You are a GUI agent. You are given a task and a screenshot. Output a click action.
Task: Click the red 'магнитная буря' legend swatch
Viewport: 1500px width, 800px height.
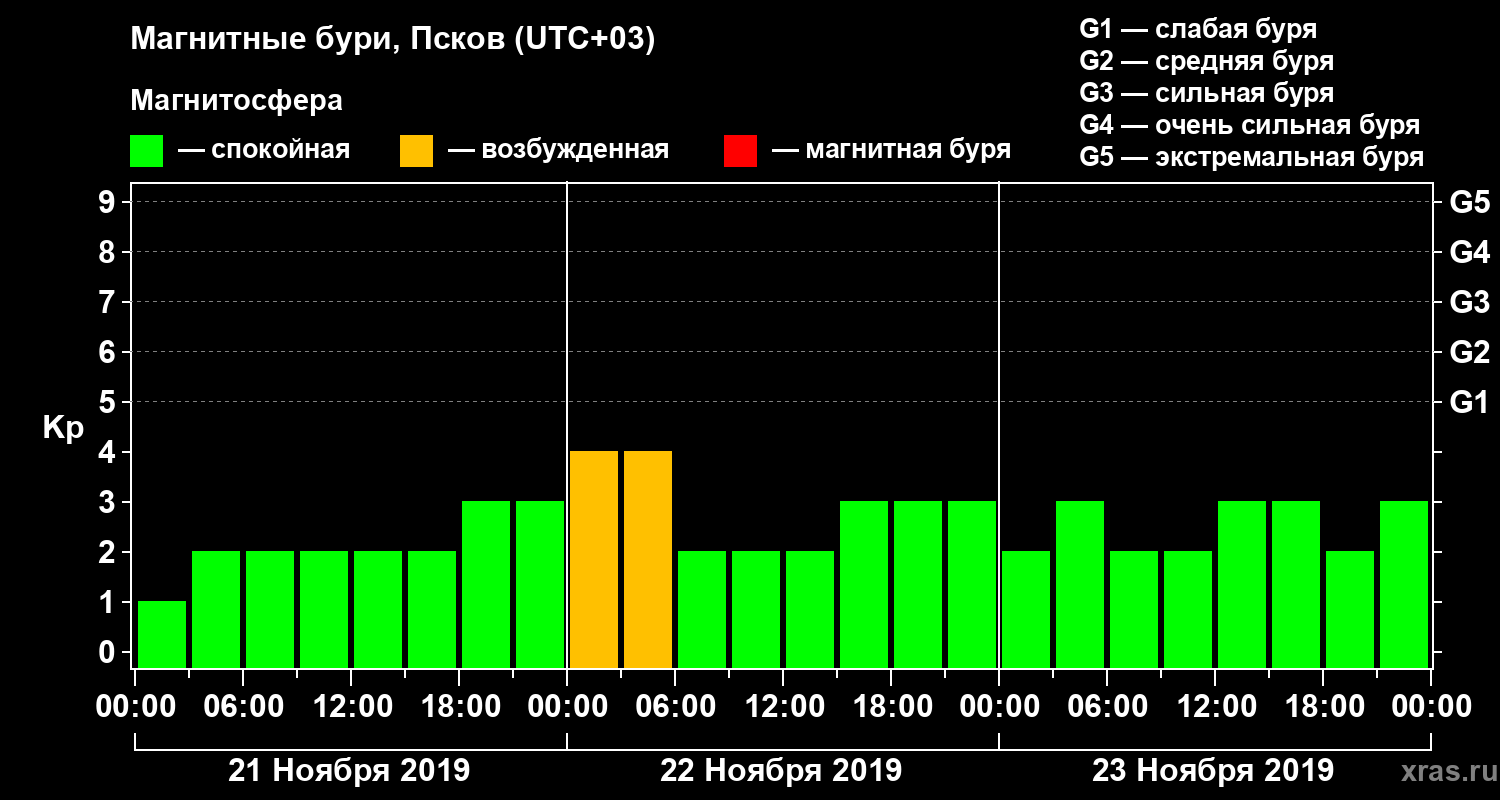(740, 151)
